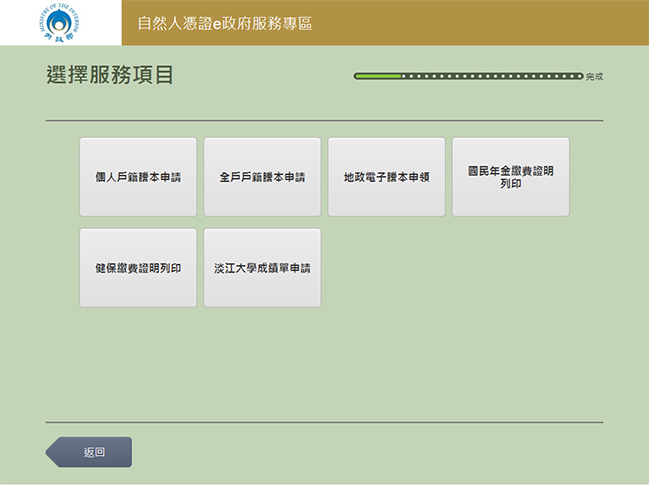Click empty tile area right of 淡江大學成績單申請
This screenshot has height=485, width=650.
coord(386,268)
